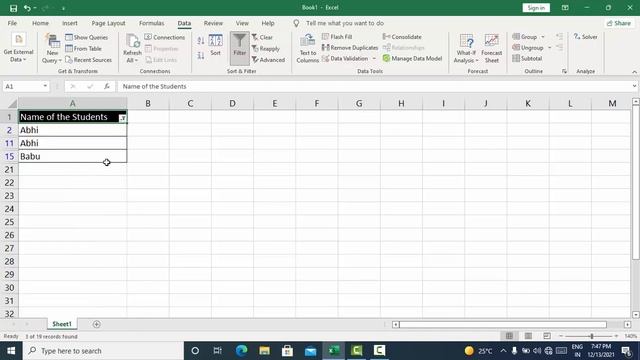Screen dimensions: 640x360
Task: Click Text to Columns
Action: click(307, 48)
